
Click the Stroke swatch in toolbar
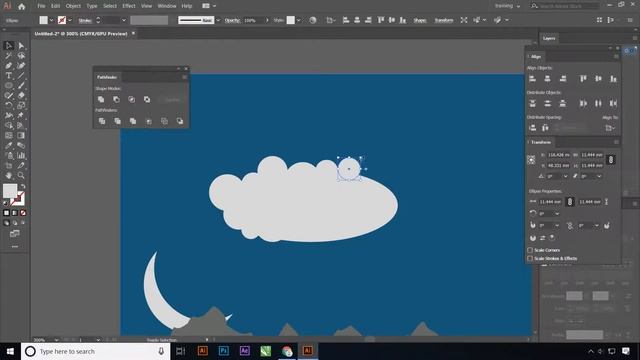point(18,199)
